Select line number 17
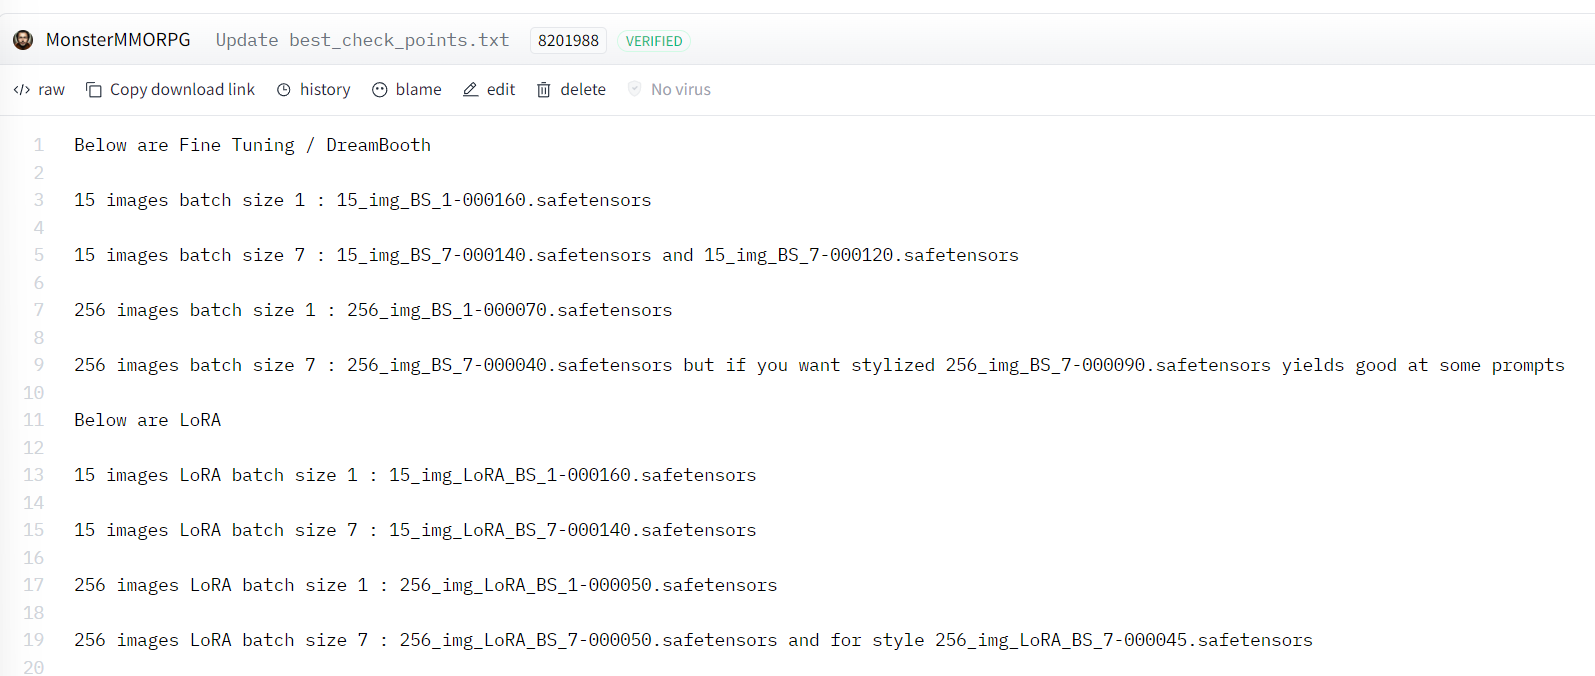Image resolution: width=1595 pixels, height=676 pixels. click(34, 585)
